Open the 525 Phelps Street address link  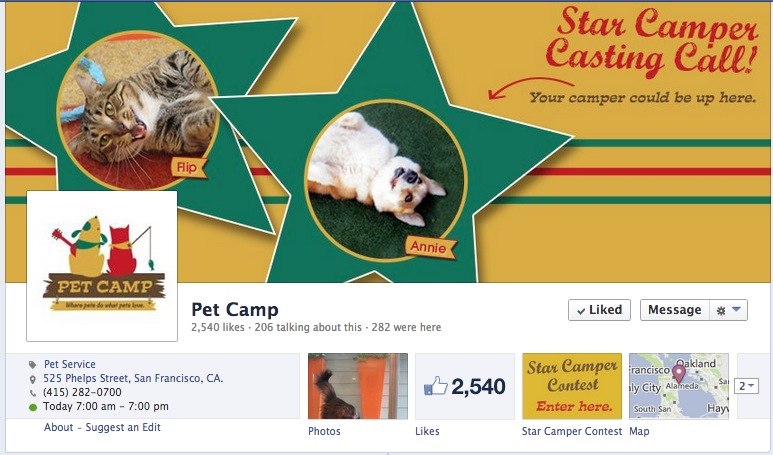click(133, 379)
